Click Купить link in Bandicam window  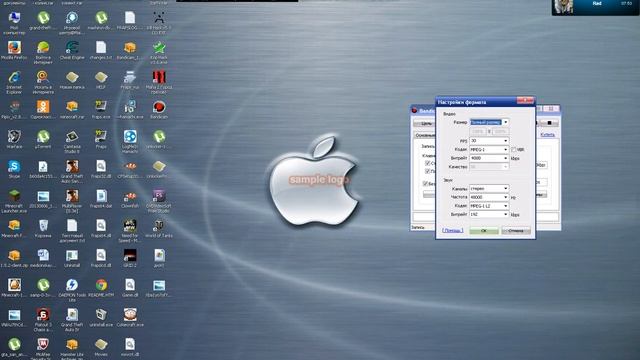coord(547,135)
